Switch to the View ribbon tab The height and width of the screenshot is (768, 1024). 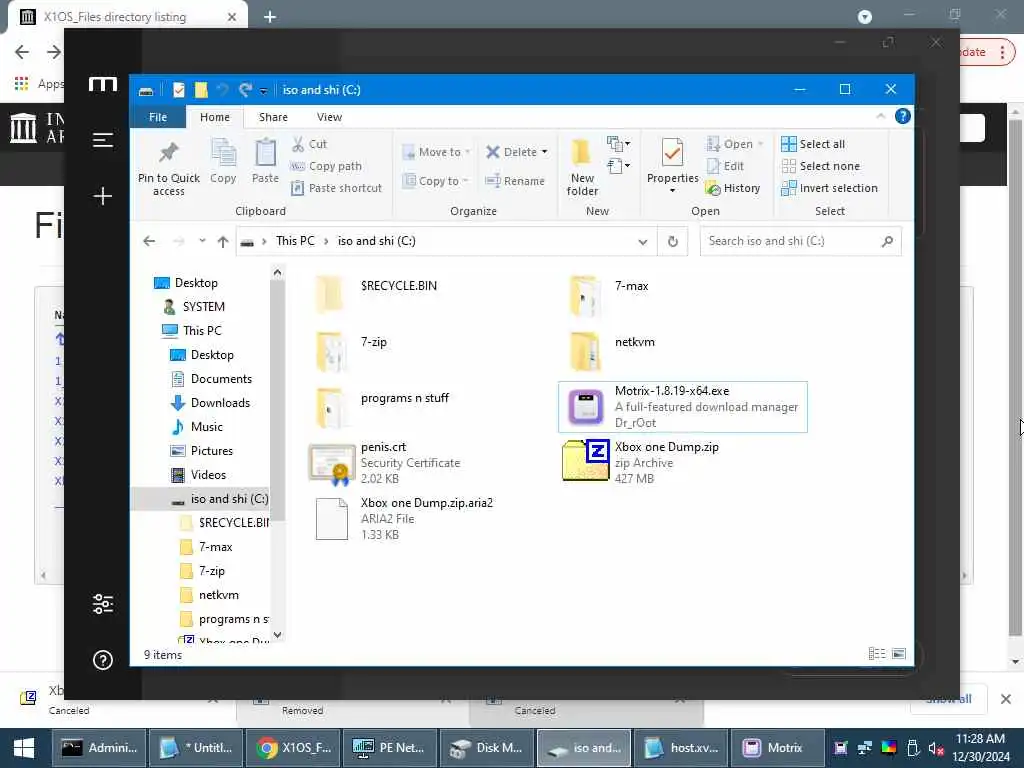pyautogui.click(x=329, y=117)
